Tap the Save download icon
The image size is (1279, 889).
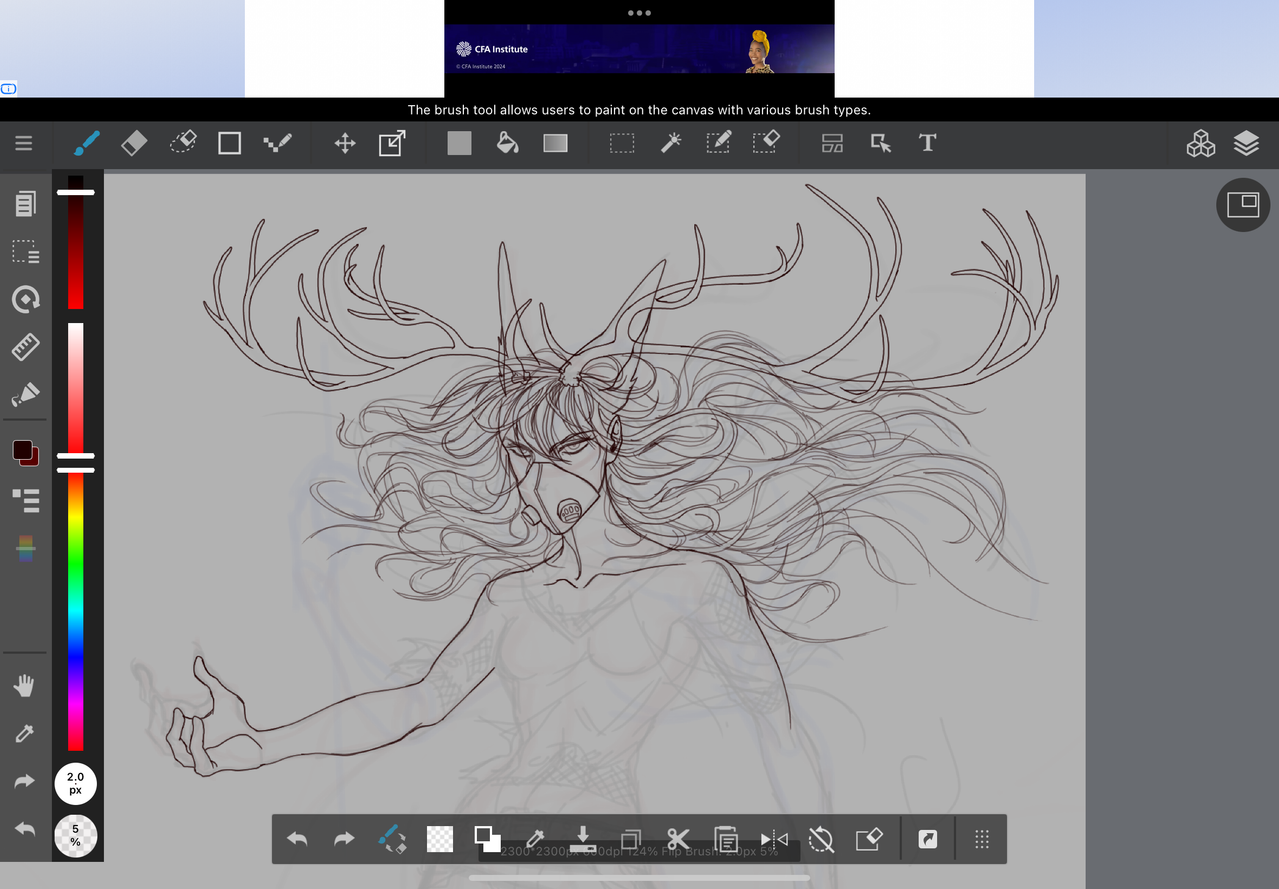pos(583,839)
